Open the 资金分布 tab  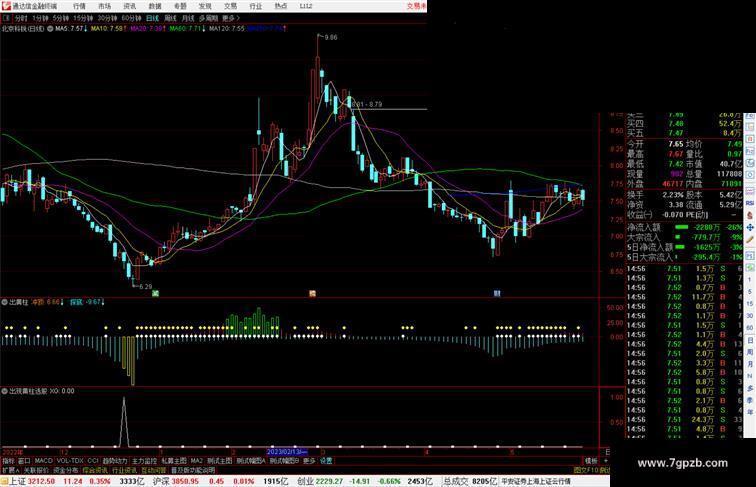click(x=66, y=470)
